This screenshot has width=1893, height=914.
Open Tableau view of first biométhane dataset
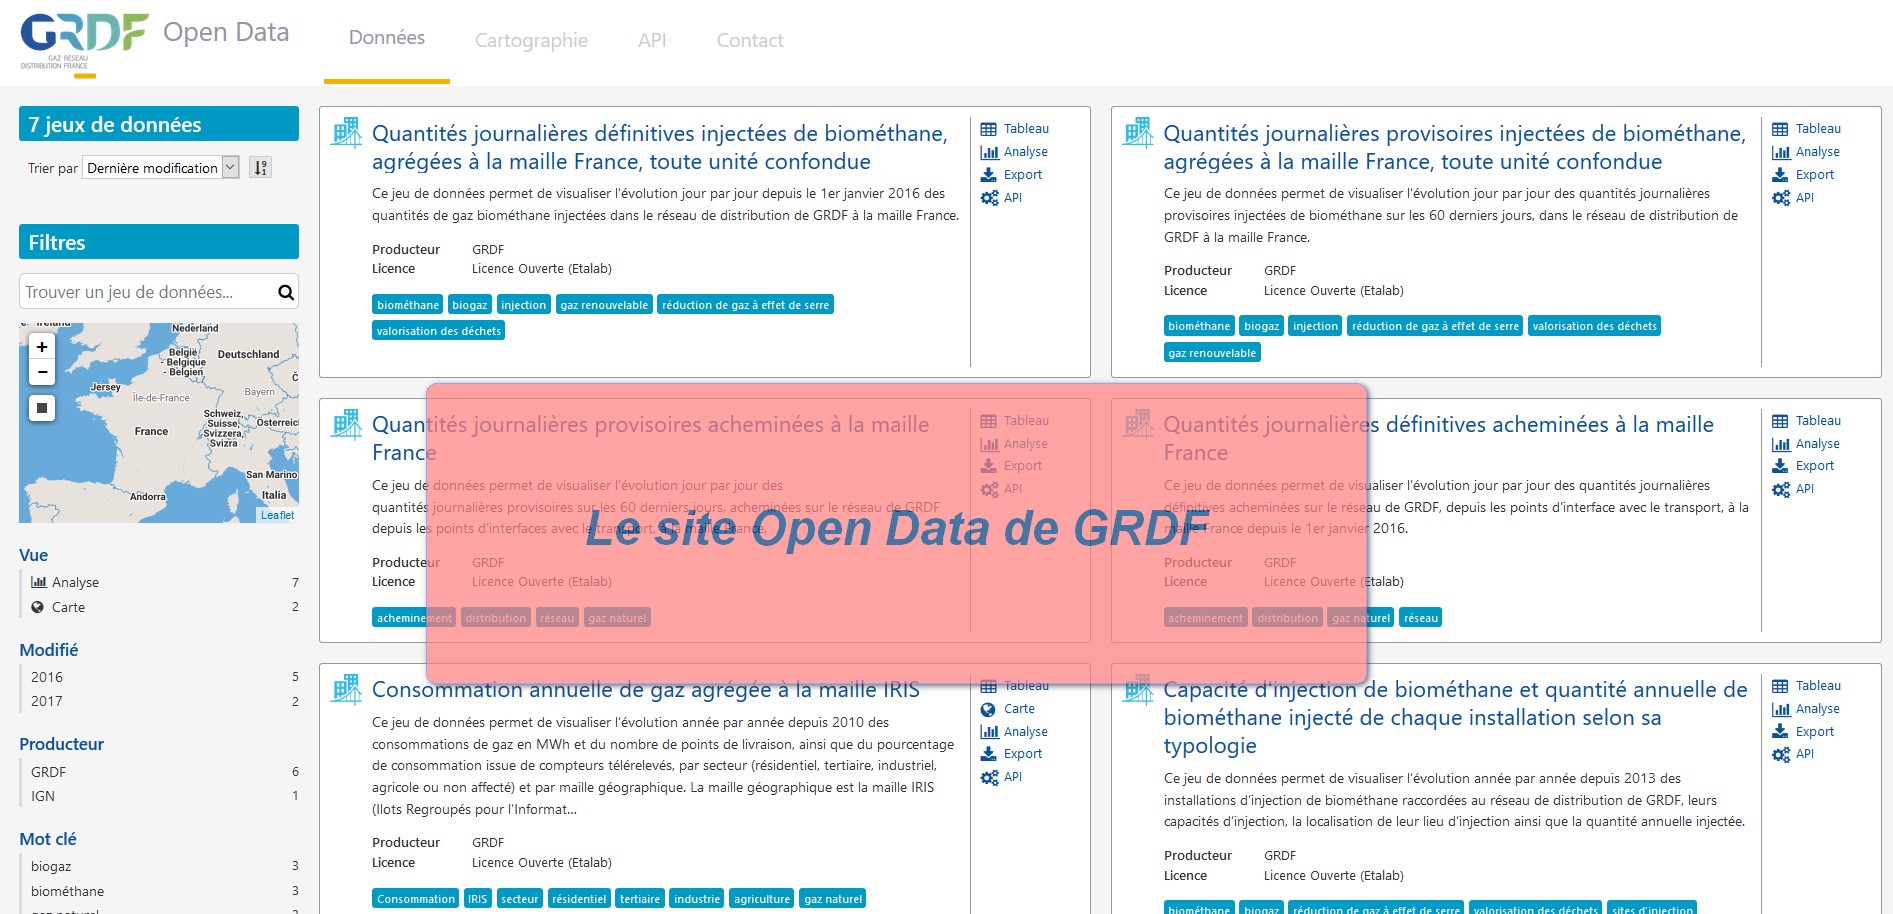pos(1025,129)
